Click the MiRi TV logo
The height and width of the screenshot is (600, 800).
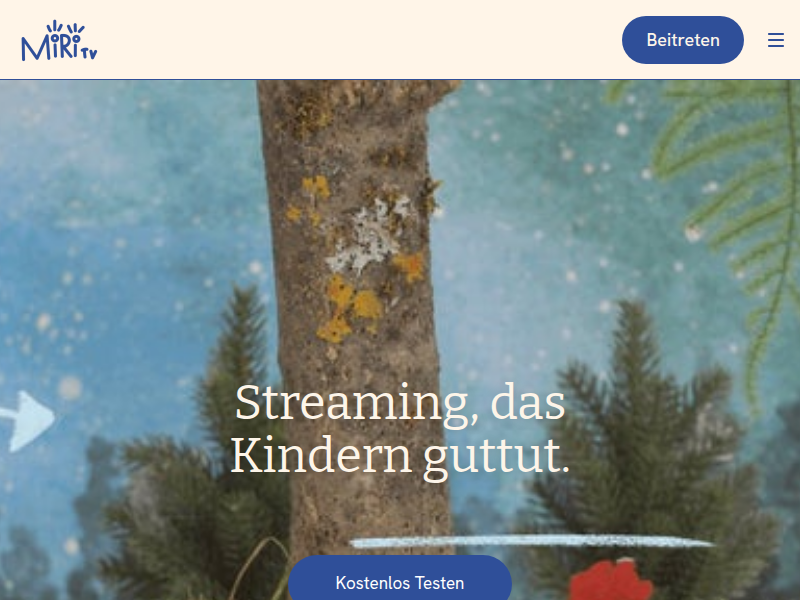[59, 41]
